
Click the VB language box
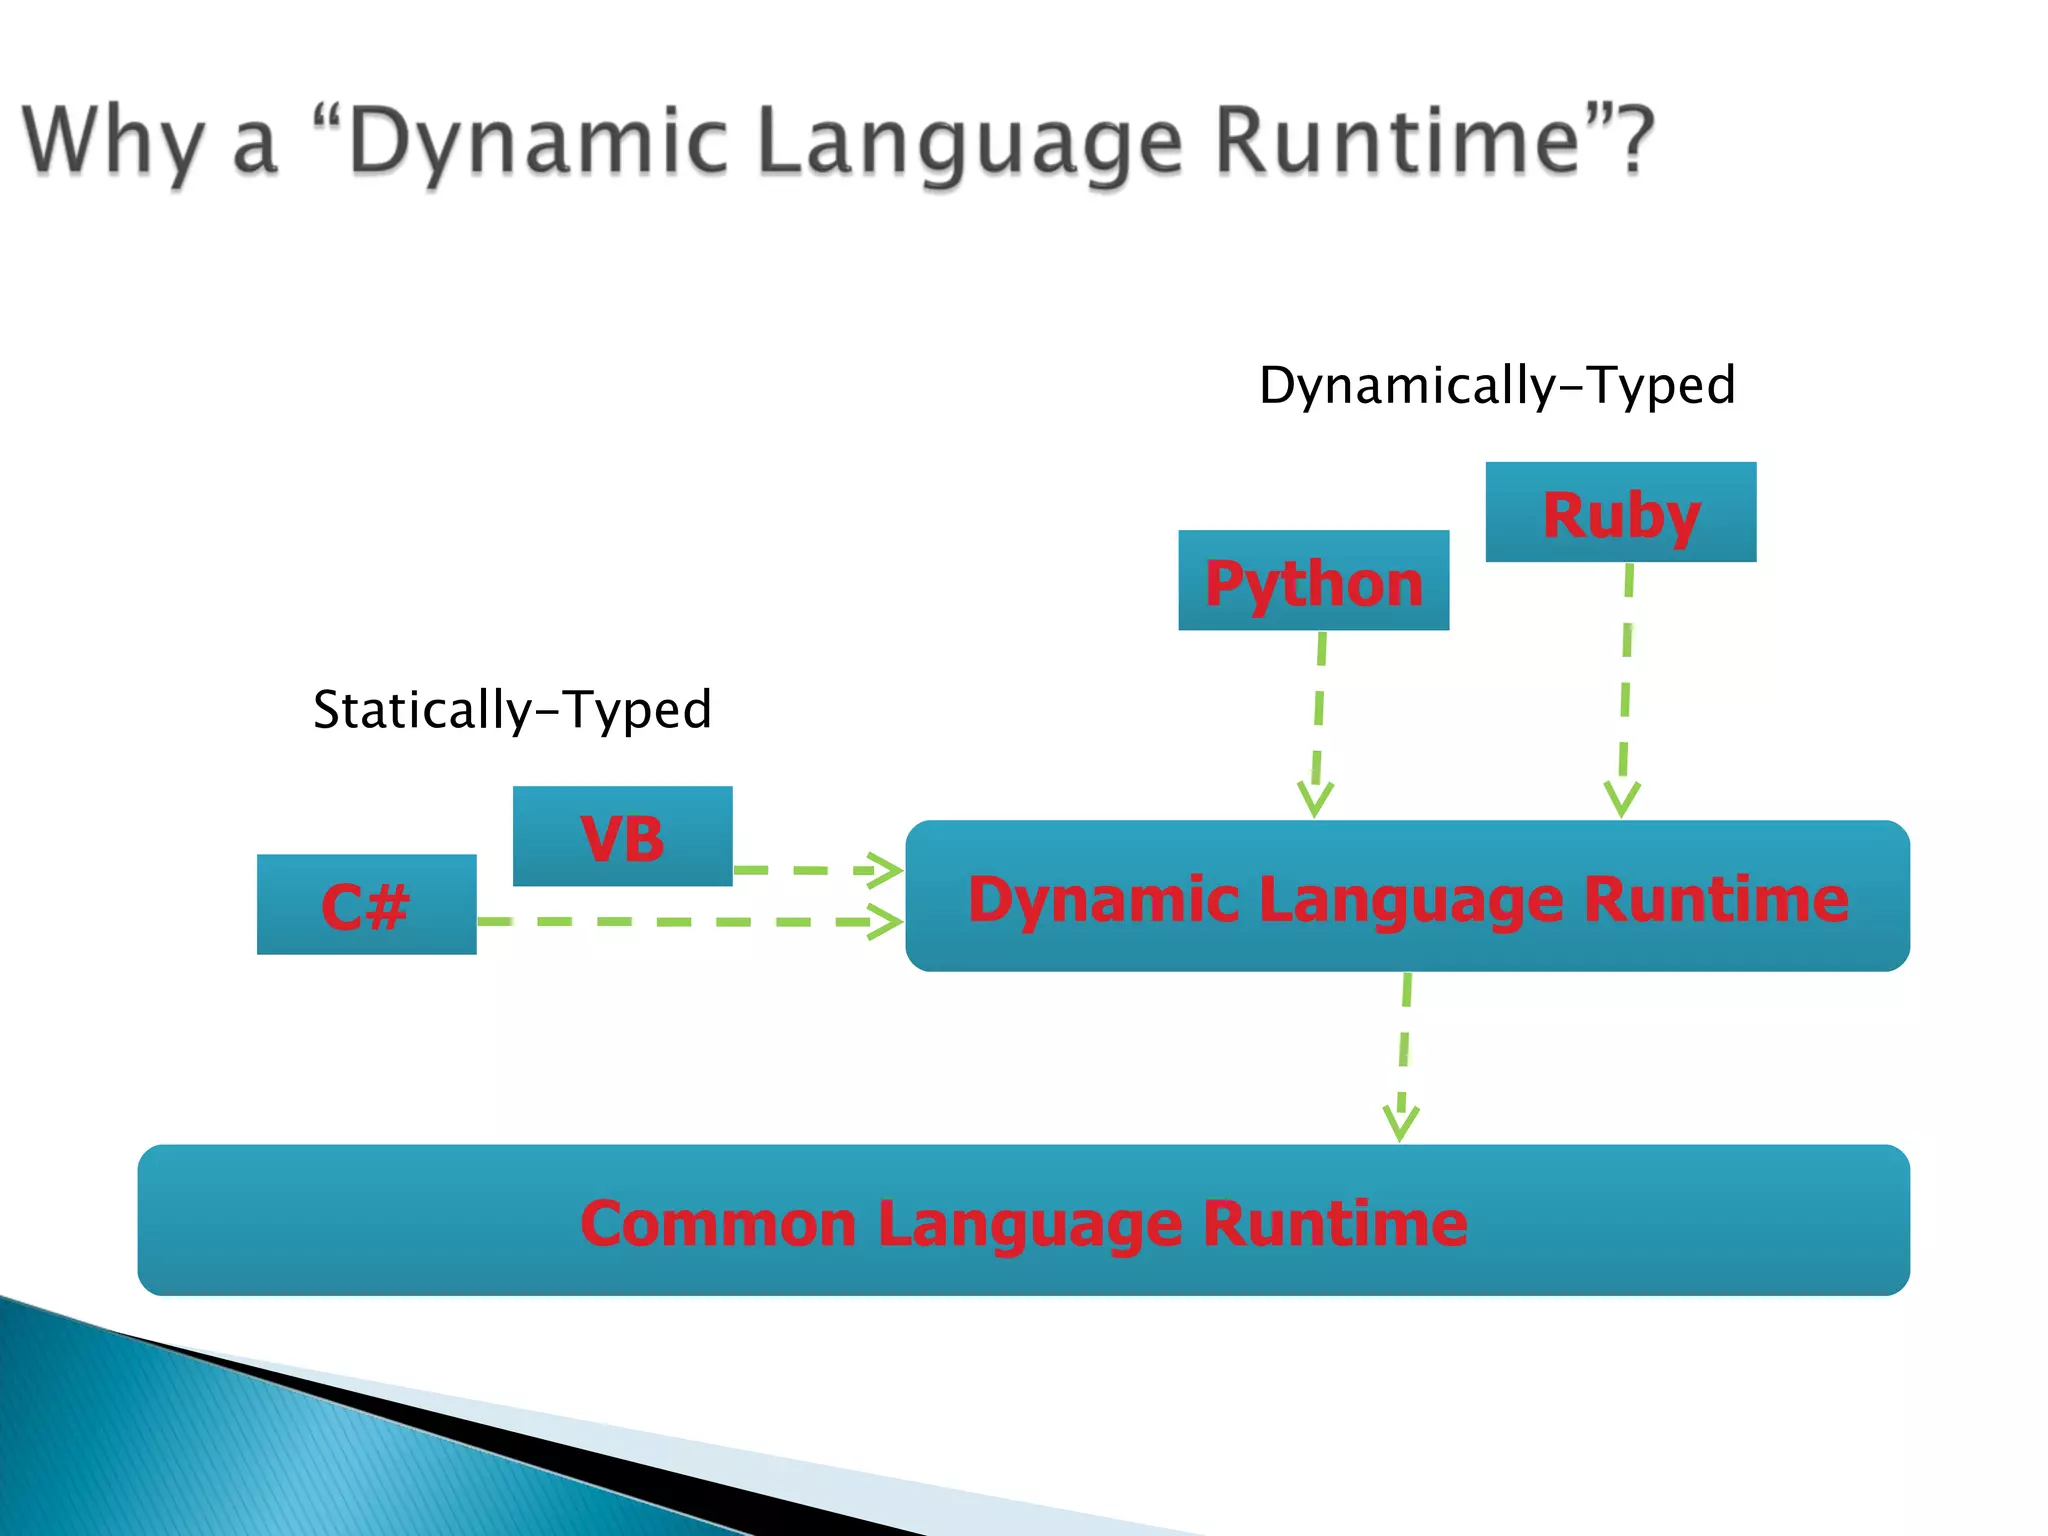[622, 837]
